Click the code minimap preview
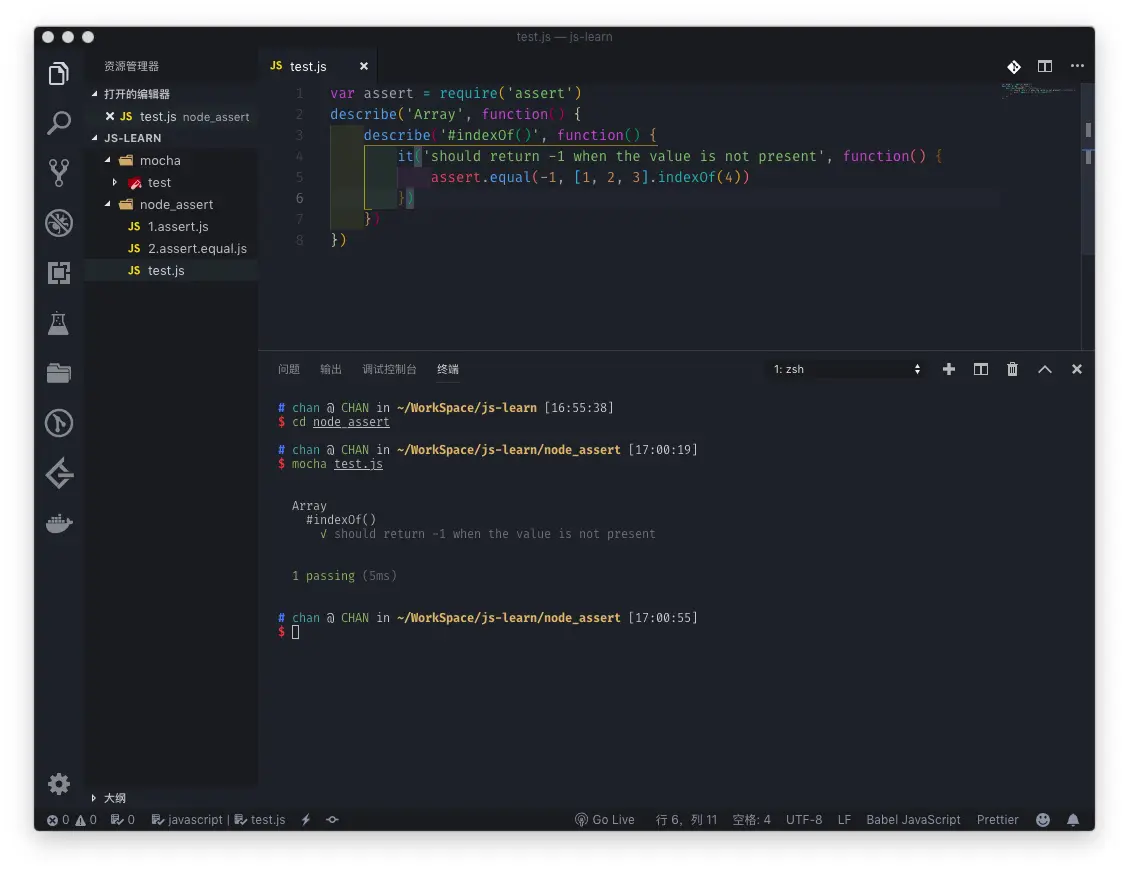1129x873 pixels. pos(1037,90)
